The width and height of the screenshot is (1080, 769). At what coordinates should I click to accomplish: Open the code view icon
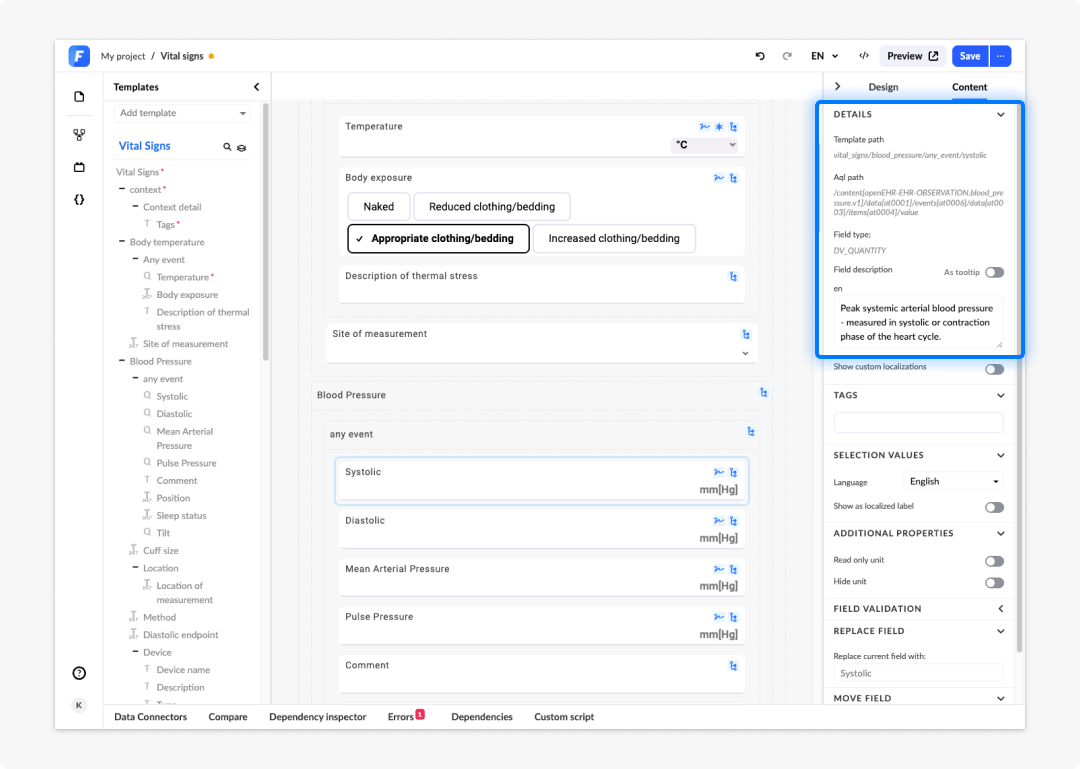click(864, 56)
